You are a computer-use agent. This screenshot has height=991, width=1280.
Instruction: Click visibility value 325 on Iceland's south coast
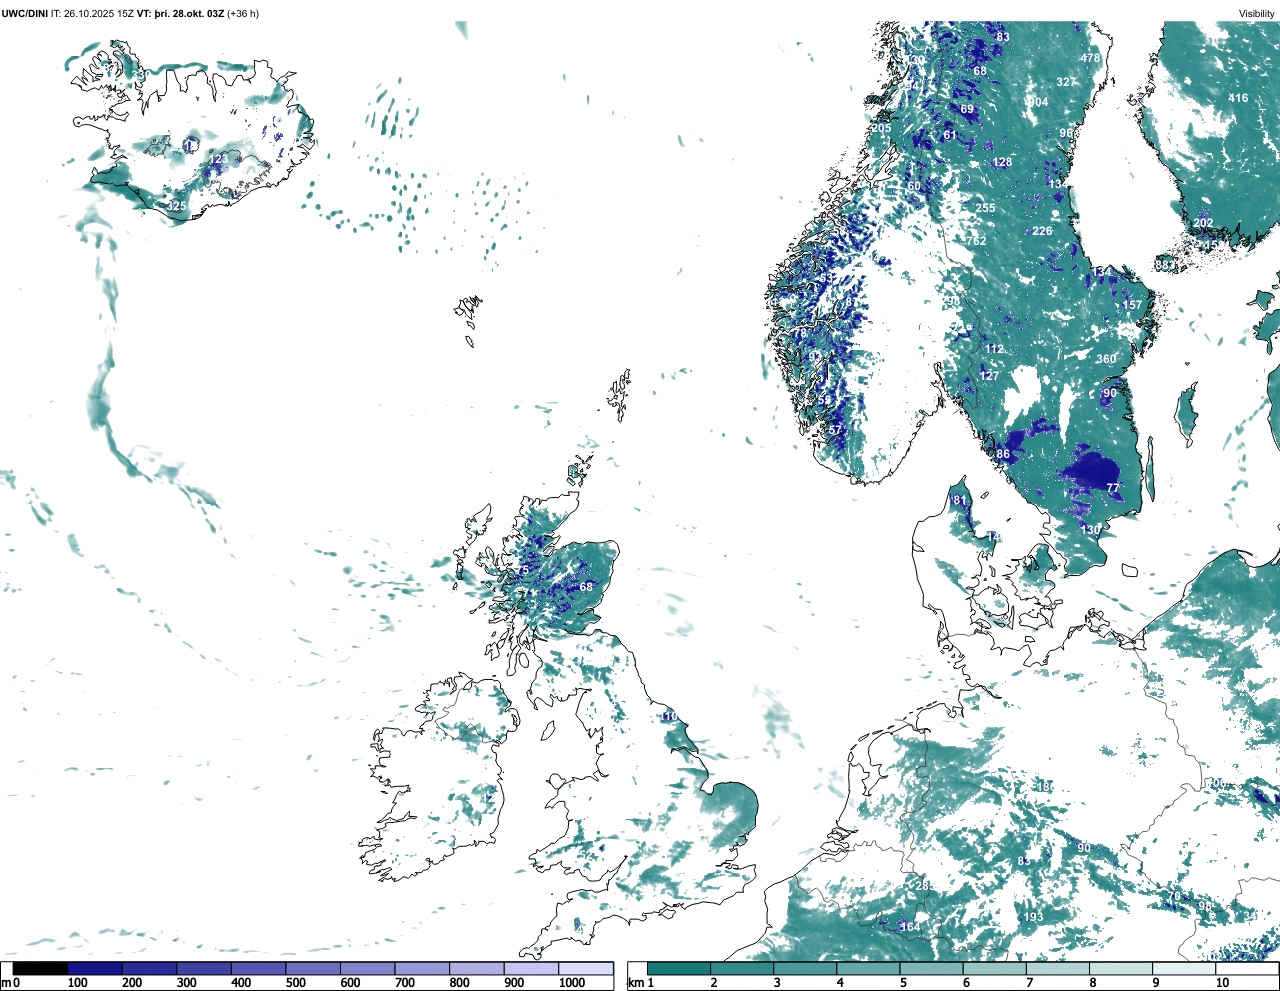(x=177, y=206)
